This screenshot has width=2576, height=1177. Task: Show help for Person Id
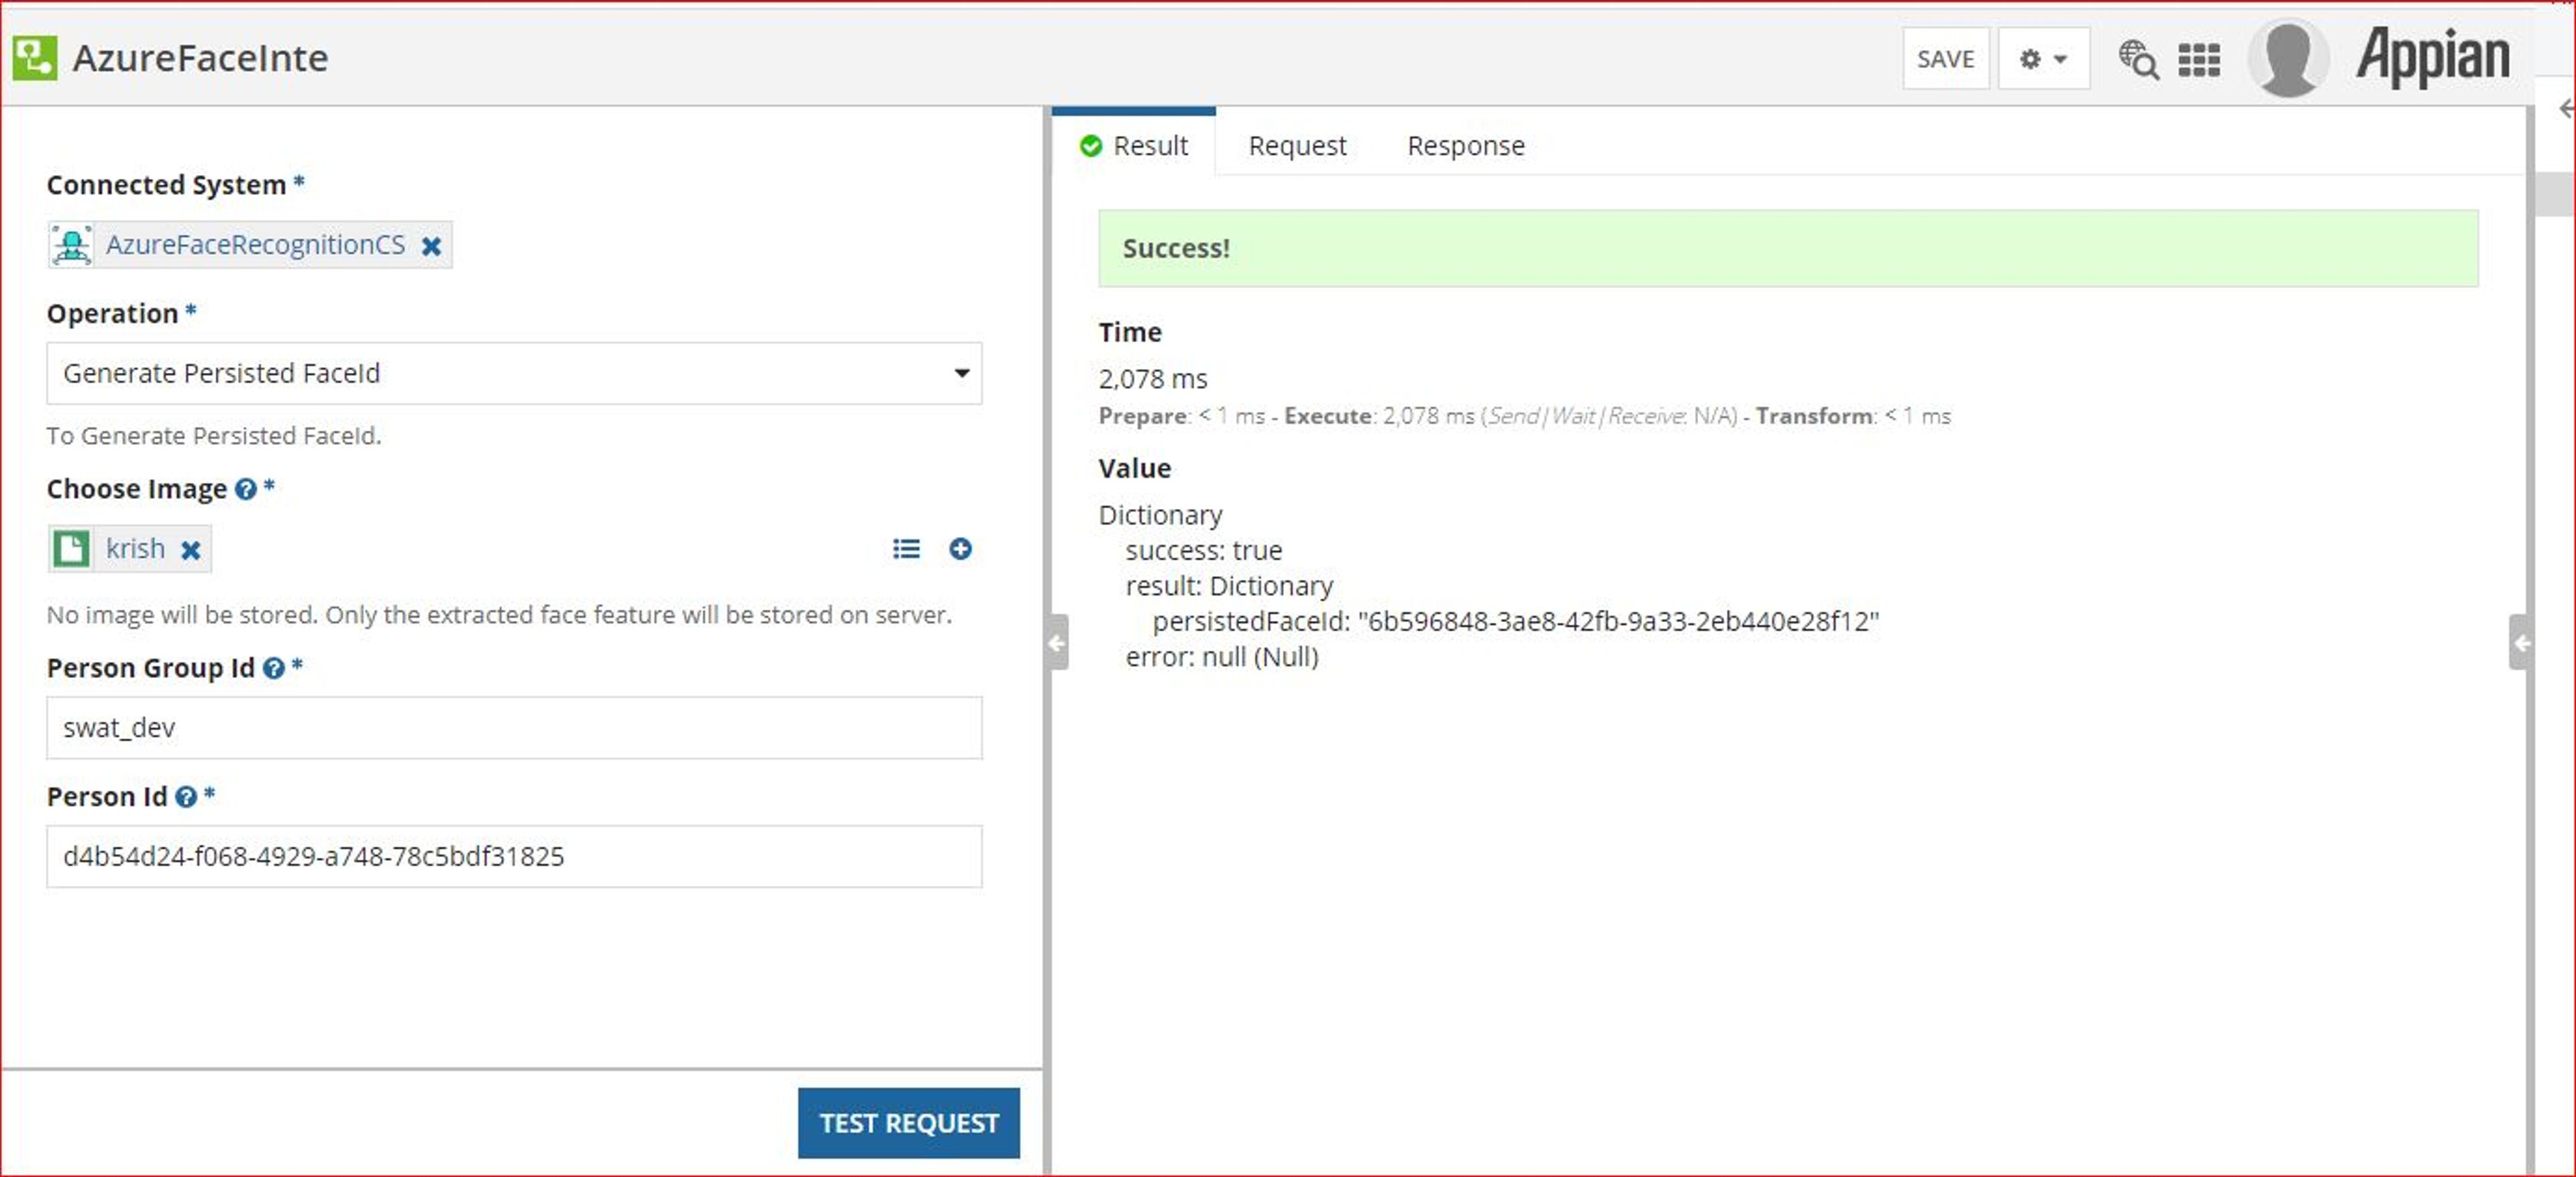[x=185, y=797]
